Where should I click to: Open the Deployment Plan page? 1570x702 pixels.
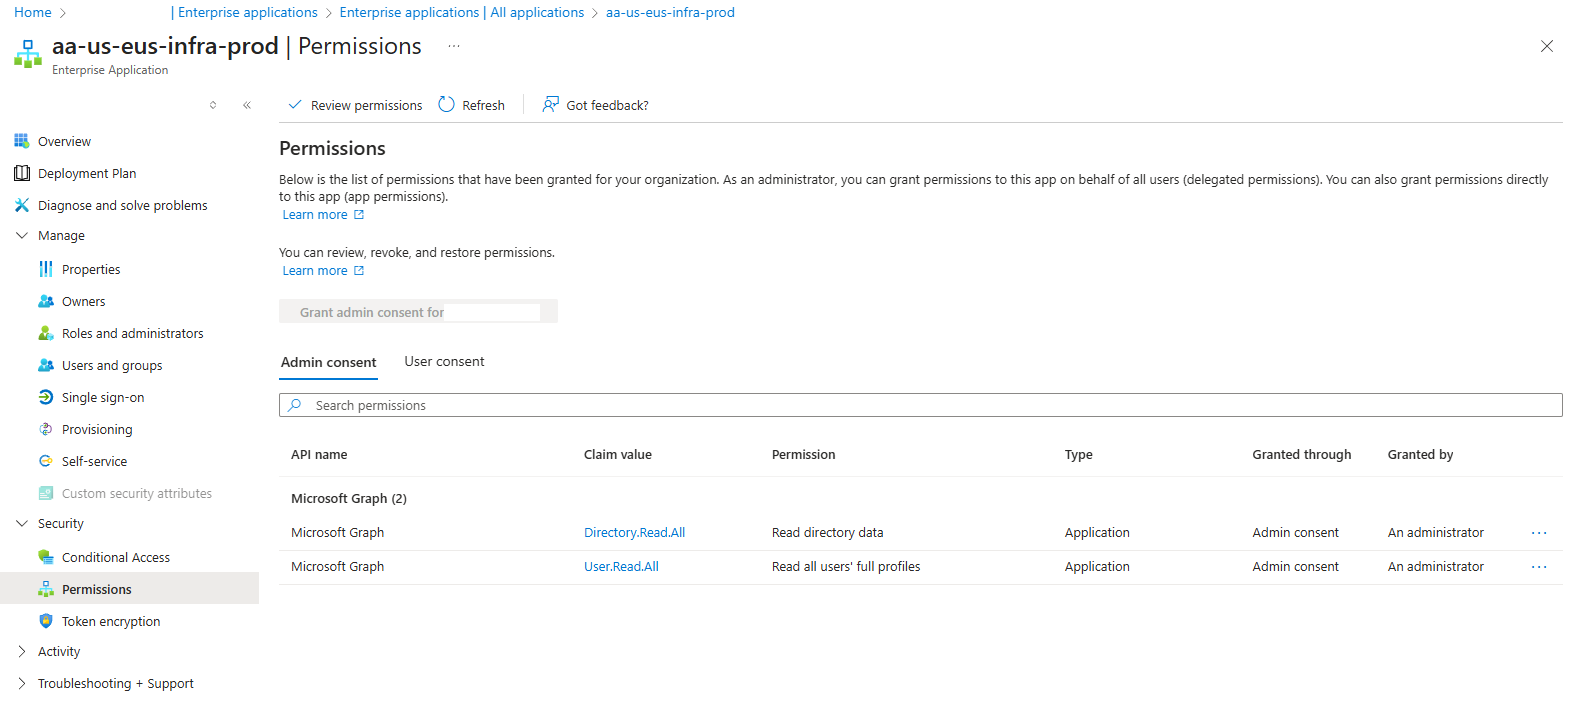(87, 174)
